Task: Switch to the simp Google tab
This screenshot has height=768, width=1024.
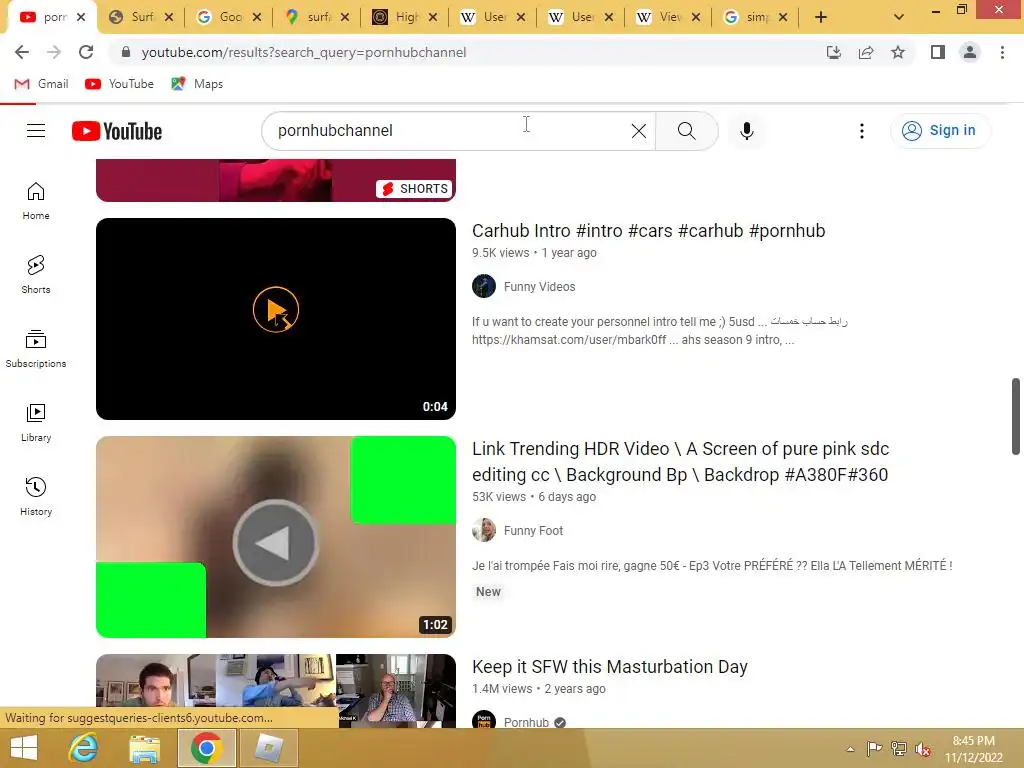Action: coord(758,17)
